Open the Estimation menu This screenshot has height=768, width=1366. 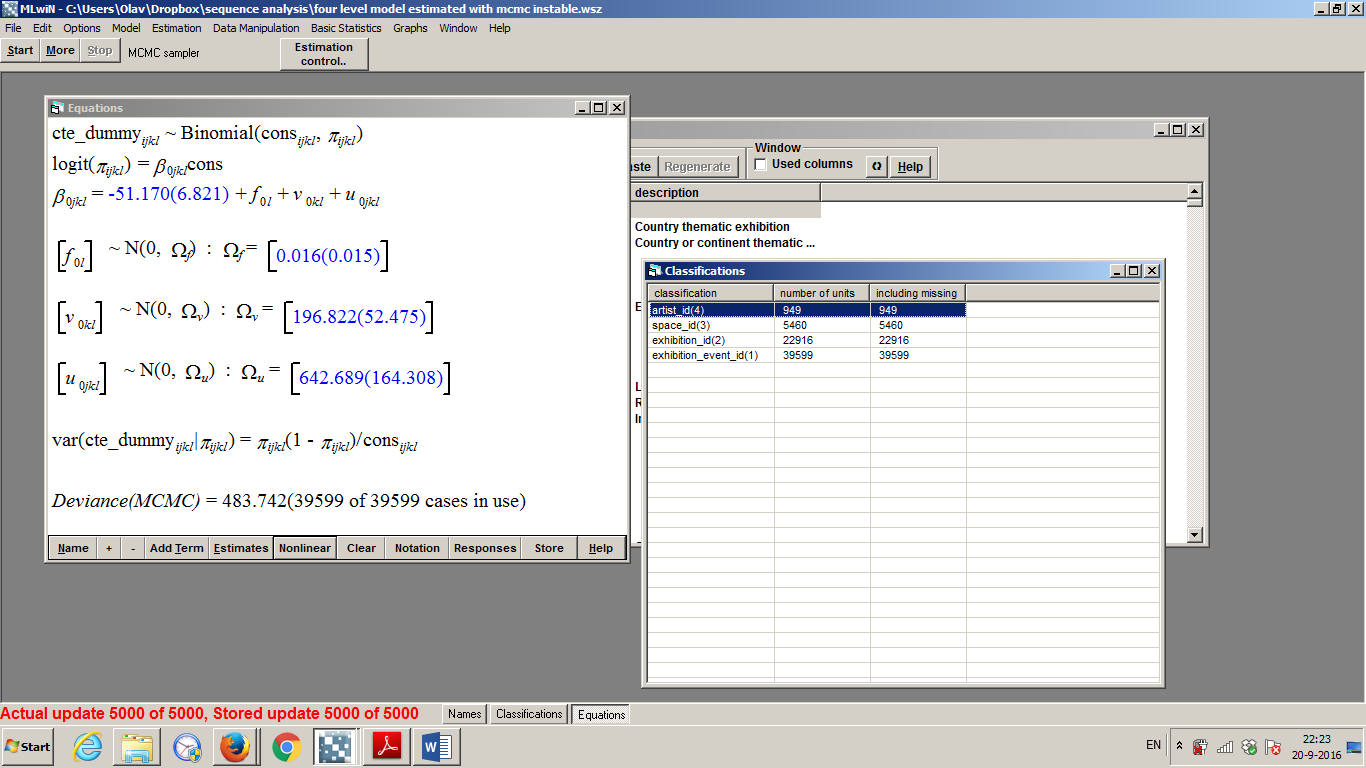click(176, 28)
